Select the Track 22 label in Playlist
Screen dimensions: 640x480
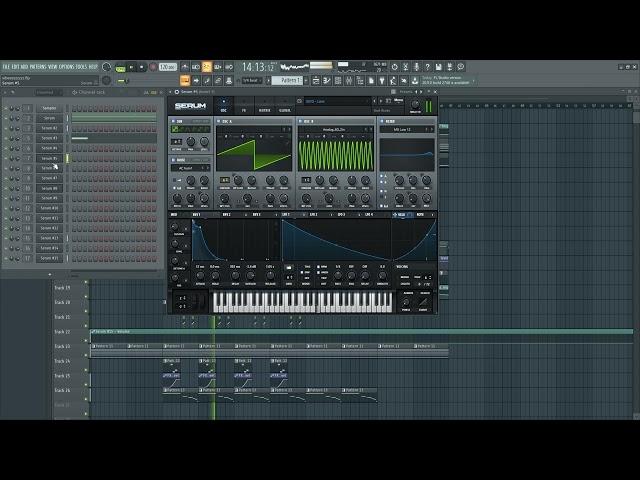(x=62, y=332)
